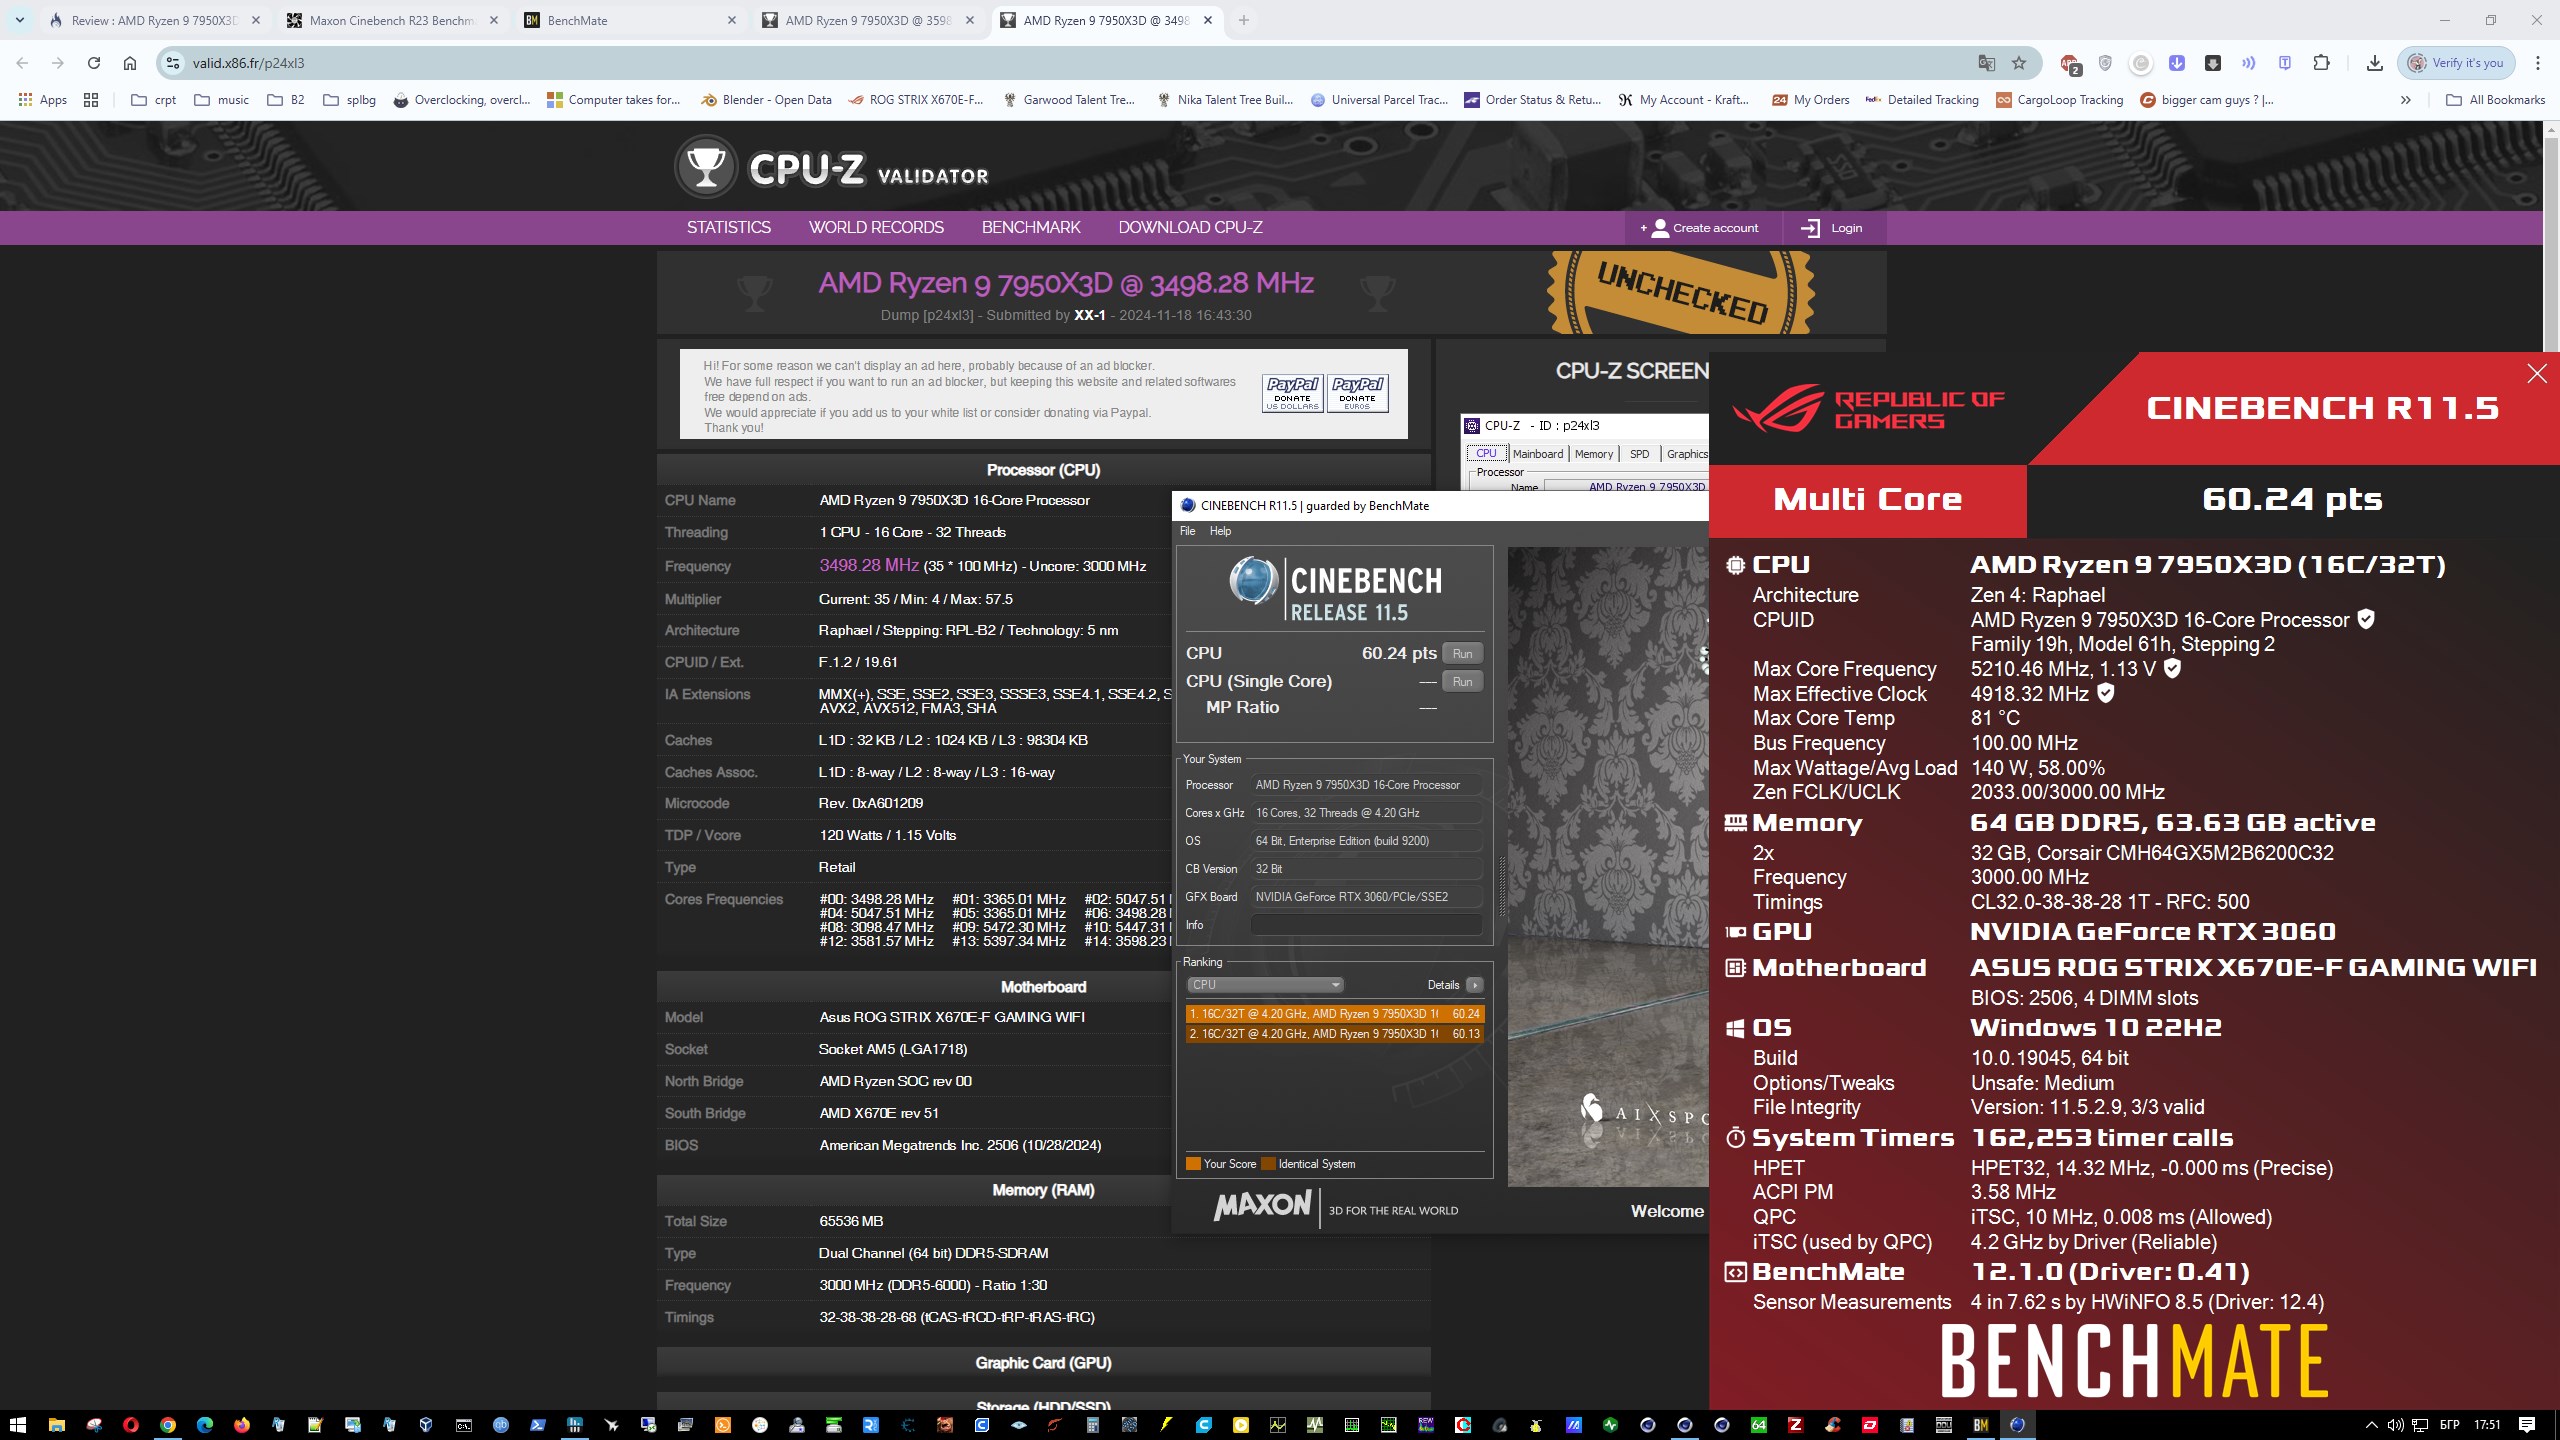Viewport: 2560px width, 1440px height.
Task: Switch to the Maxon Cinebench R23 tab
Action: pyautogui.click(x=392, y=20)
